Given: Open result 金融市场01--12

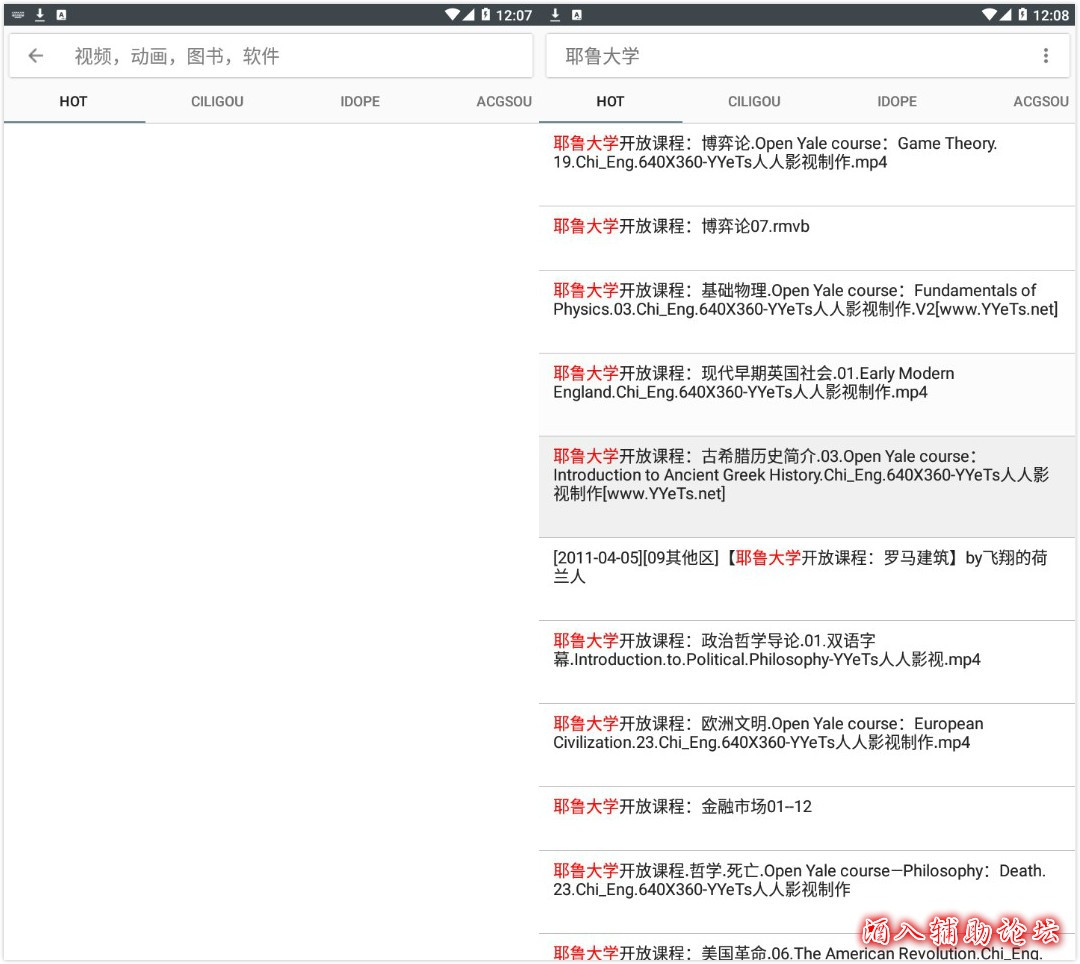Looking at the screenshot, I should pos(807,819).
